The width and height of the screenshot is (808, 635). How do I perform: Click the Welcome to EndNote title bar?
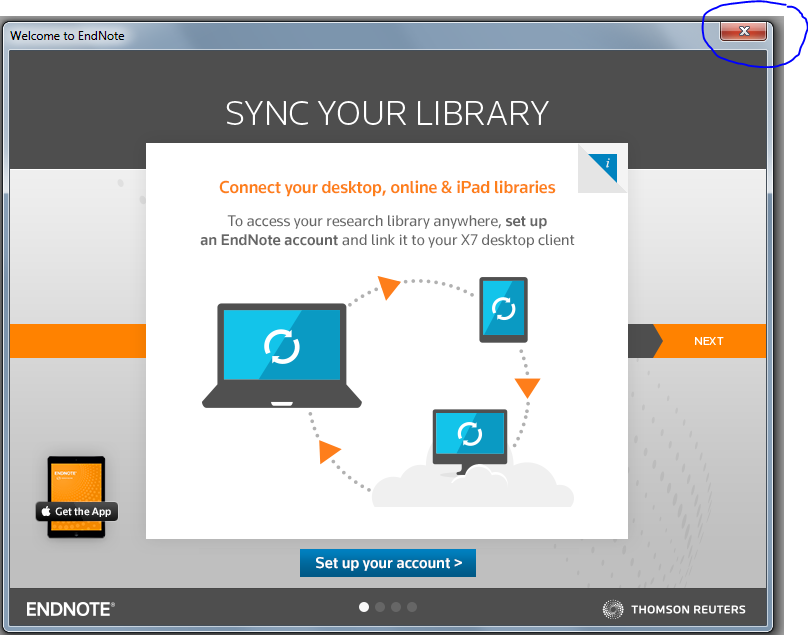(x=300, y=36)
